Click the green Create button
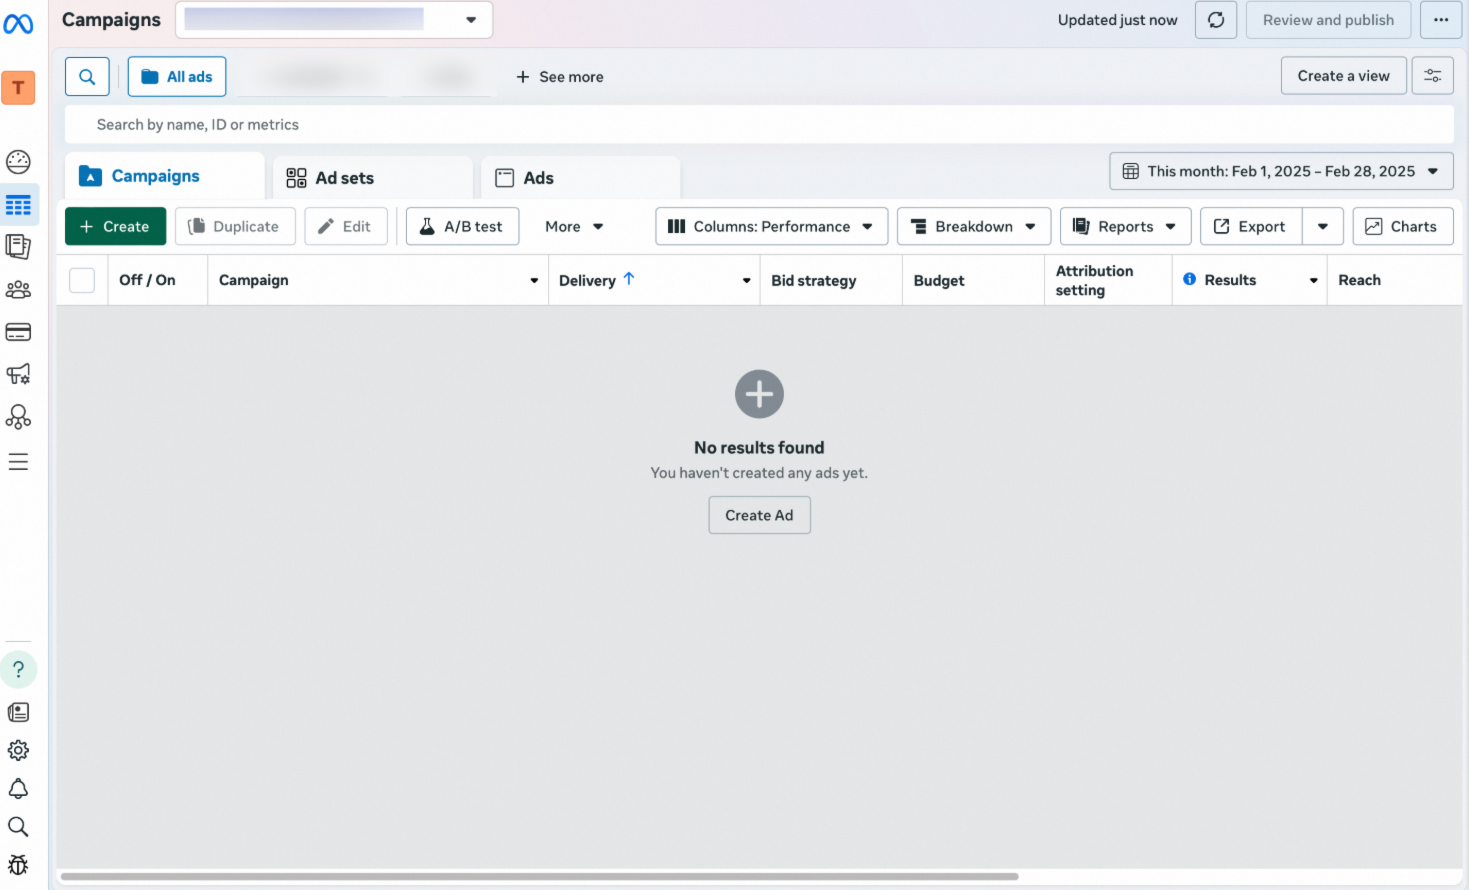Screen dimensions: 1469x890 [x=115, y=227]
